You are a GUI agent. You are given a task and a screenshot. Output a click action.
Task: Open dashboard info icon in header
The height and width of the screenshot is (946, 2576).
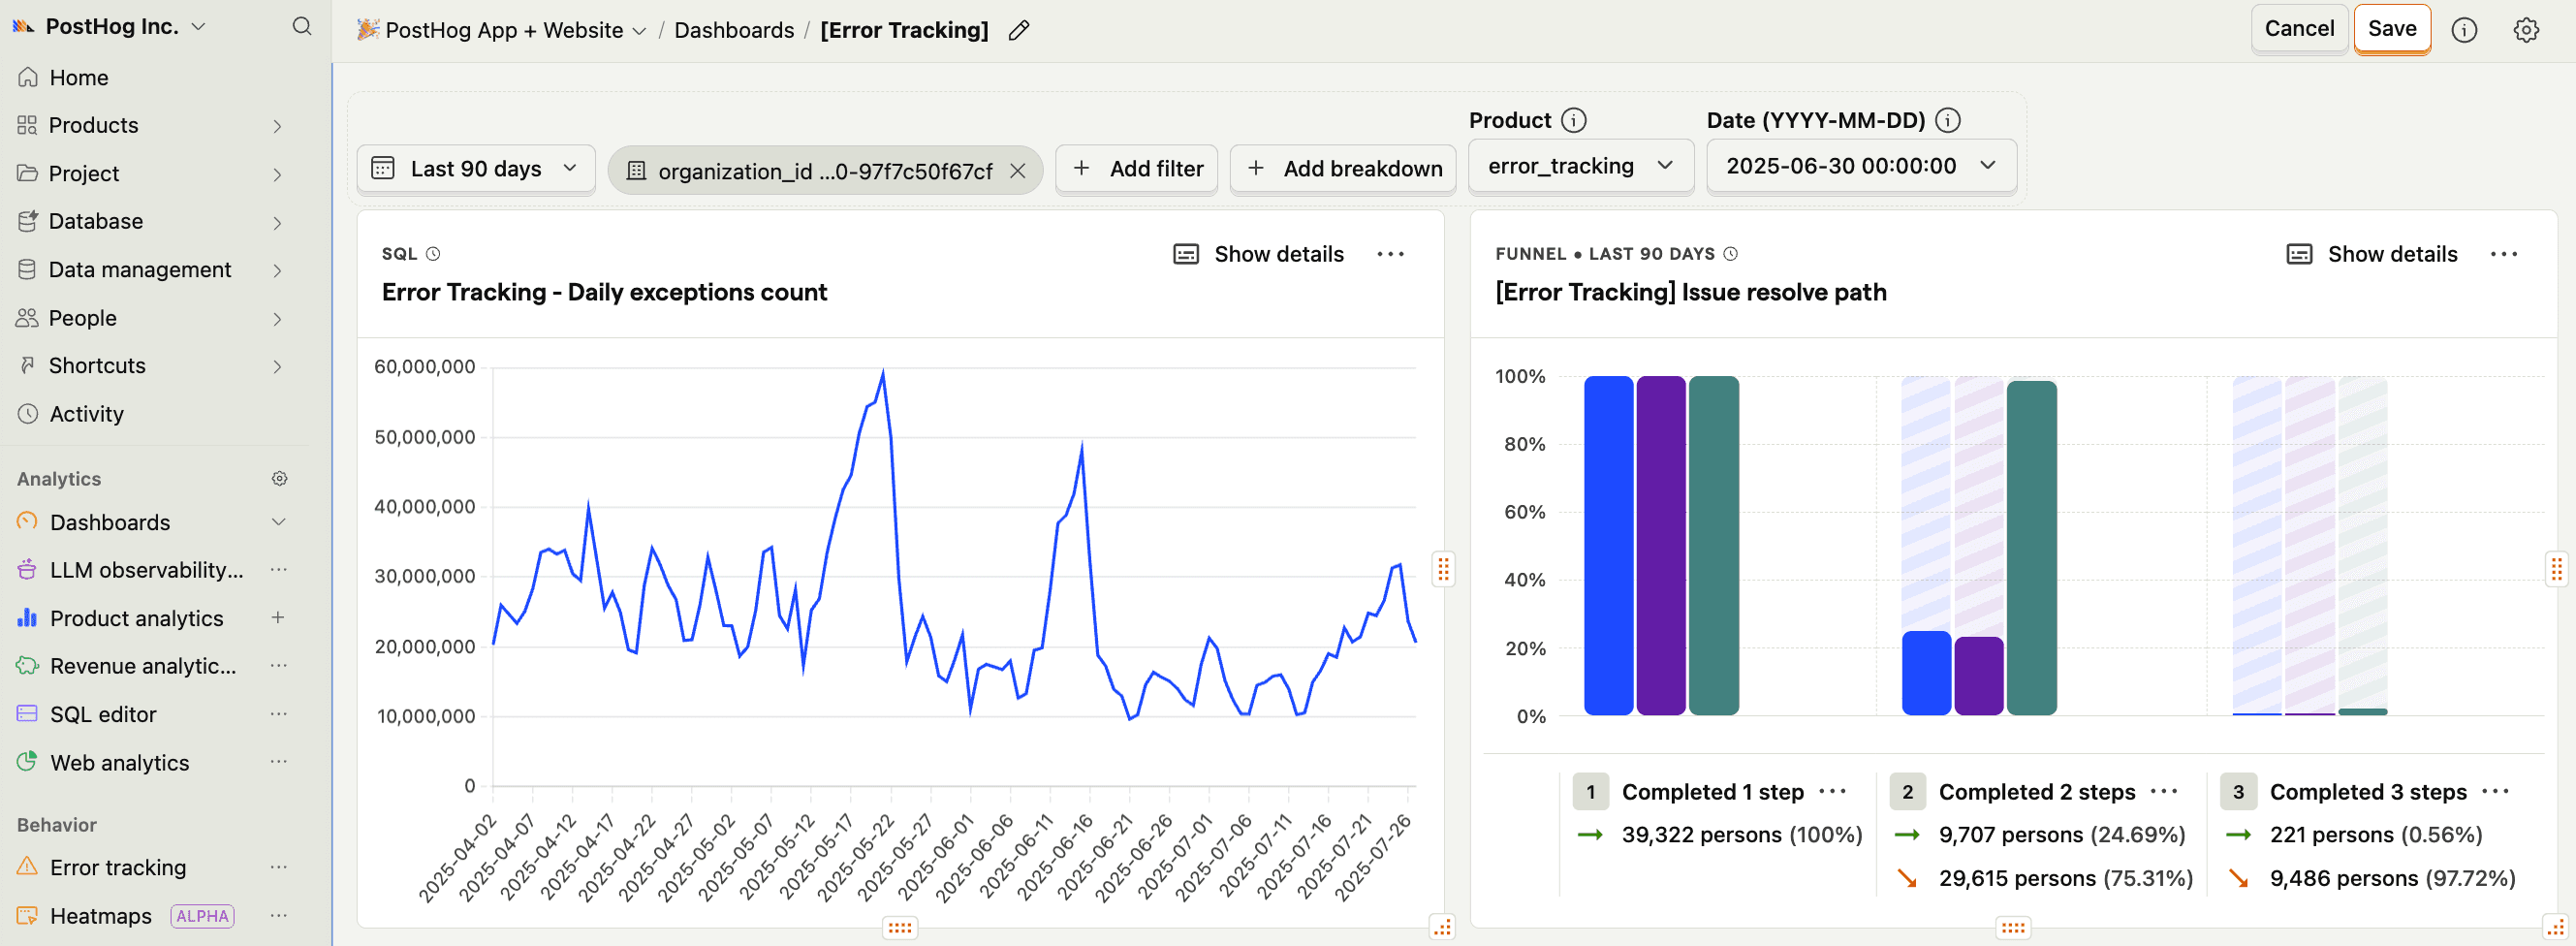click(2464, 30)
